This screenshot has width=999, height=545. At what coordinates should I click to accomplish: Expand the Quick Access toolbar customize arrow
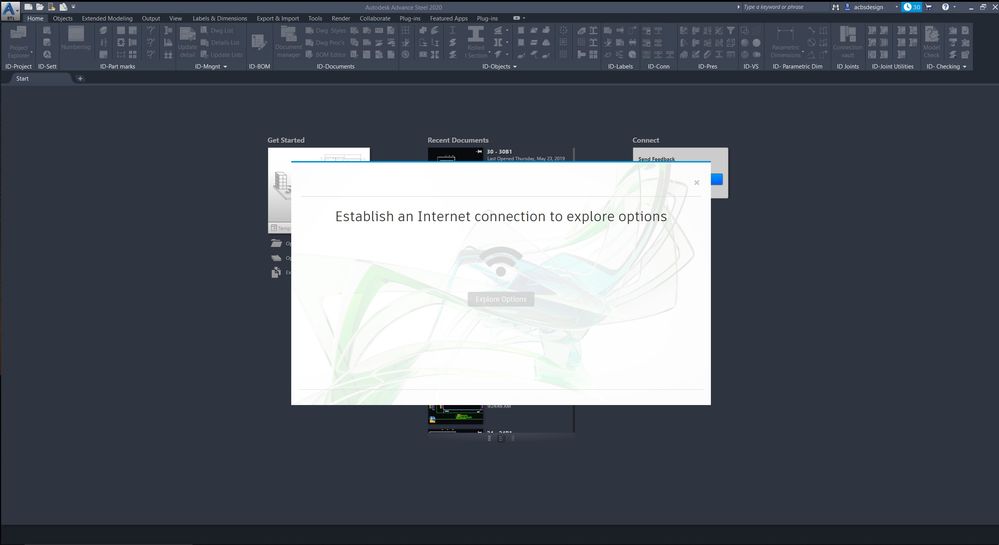point(73,7)
